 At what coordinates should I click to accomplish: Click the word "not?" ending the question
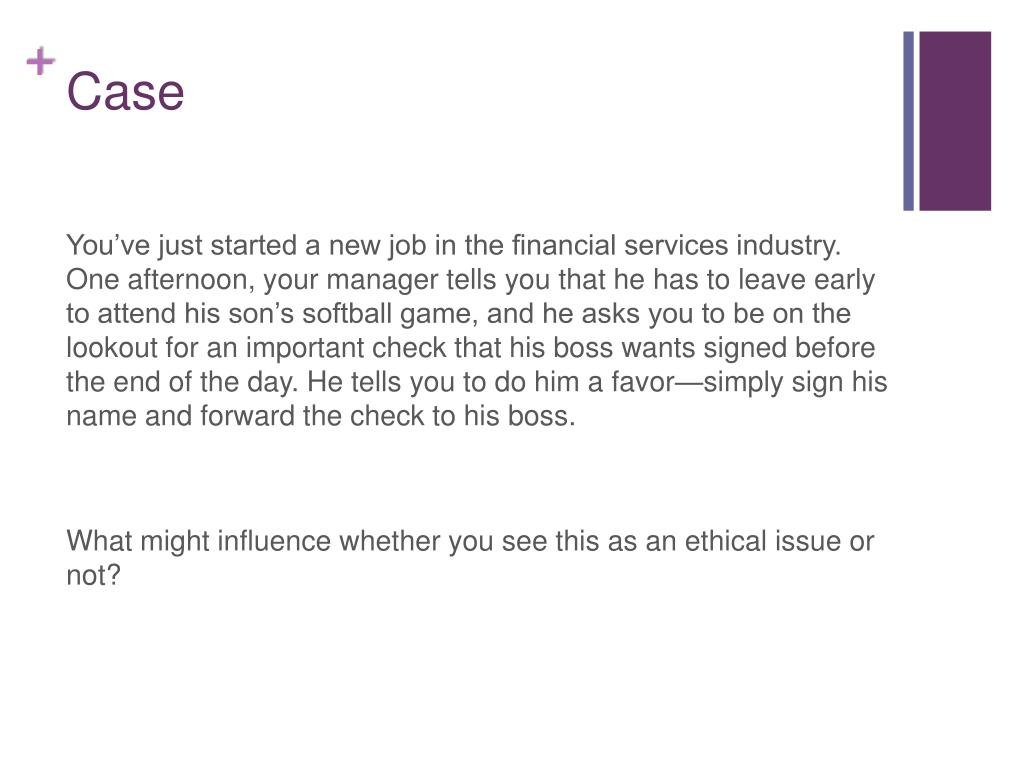click(x=93, y=575)
